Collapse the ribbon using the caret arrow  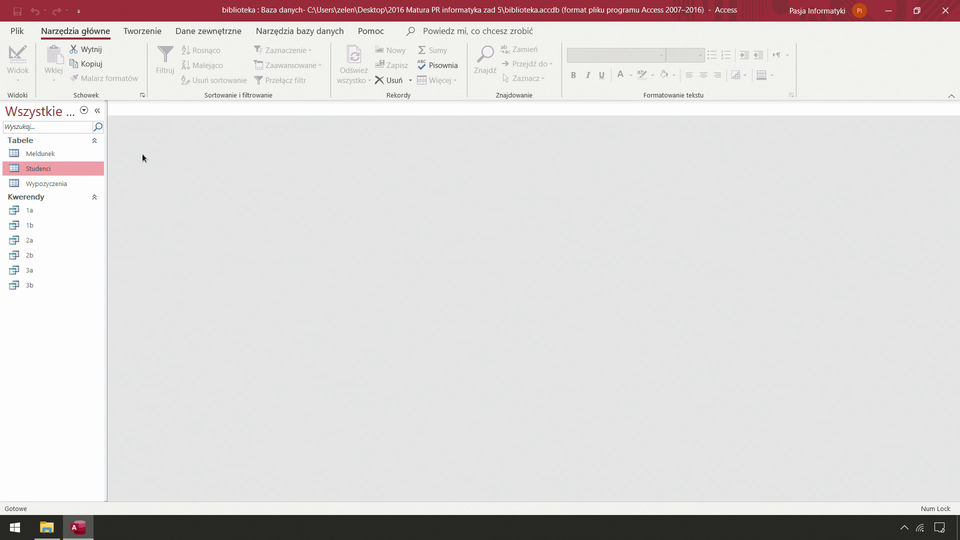[951, 96]
